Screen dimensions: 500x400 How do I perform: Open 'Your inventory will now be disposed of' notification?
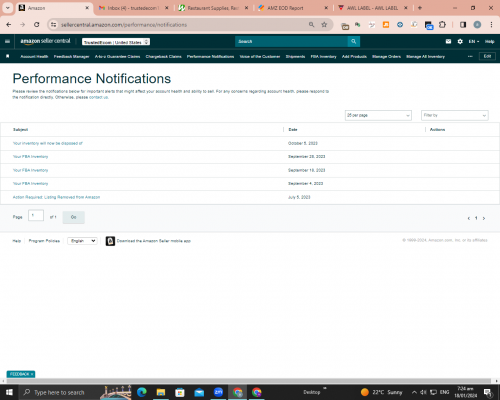pos(47,143)
